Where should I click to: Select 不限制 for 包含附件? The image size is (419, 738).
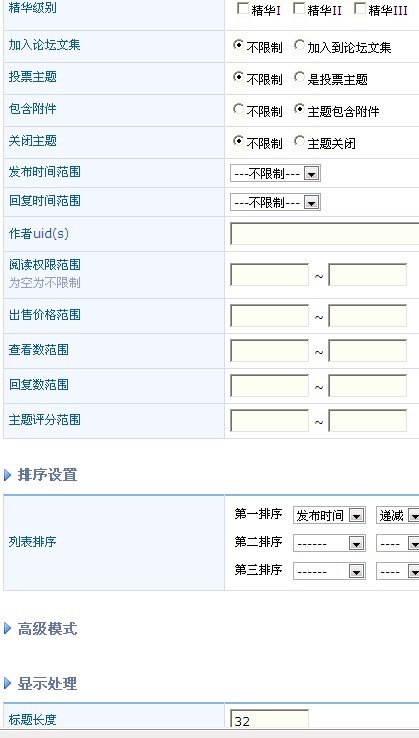click(x=239, y=109)
